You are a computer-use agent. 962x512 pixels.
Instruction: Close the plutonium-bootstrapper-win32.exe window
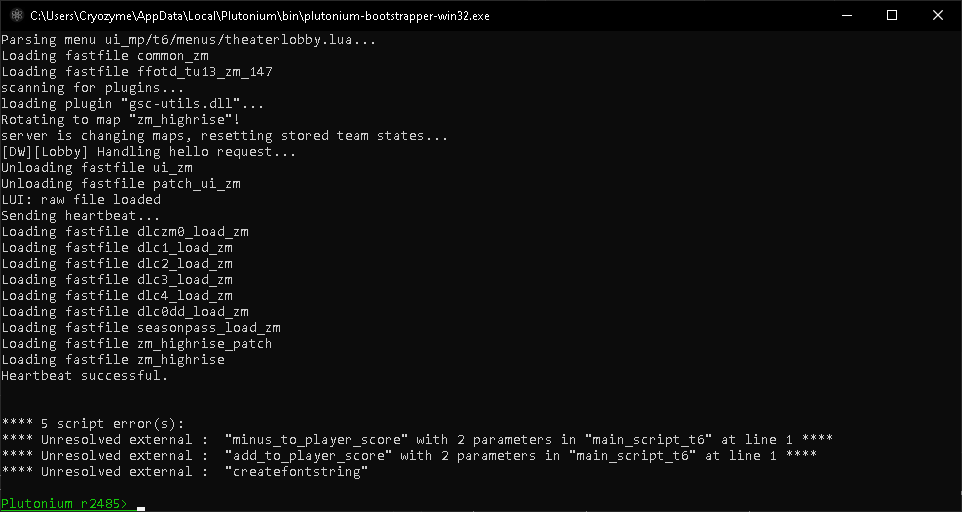(938, 16)
